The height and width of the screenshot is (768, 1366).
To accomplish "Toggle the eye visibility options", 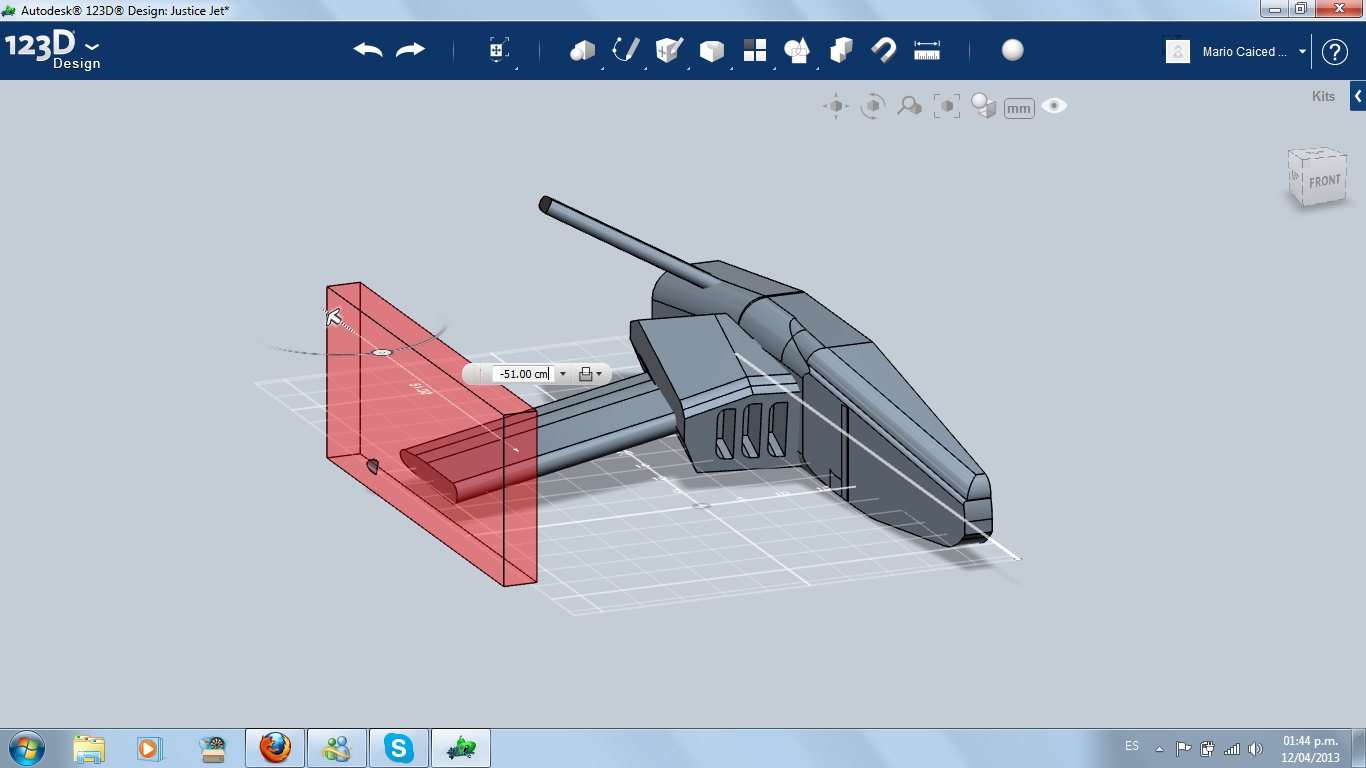I will (x=1054, y=105).
